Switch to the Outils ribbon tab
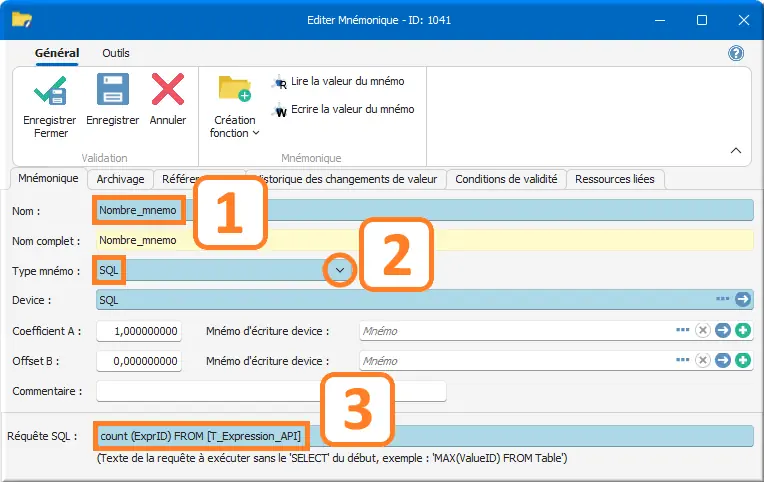Image resolution: width=764 pixels, height=482 pixels. (x=116, y=53)
